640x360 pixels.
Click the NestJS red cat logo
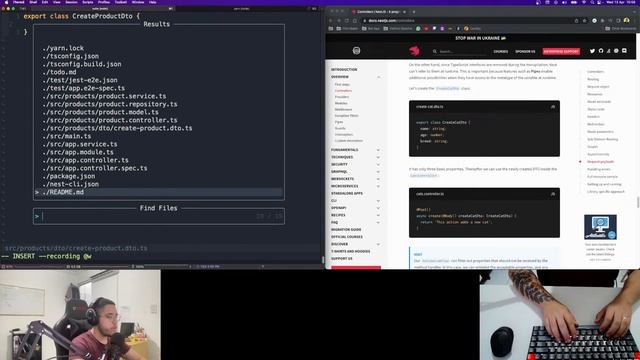coord(414,51)
